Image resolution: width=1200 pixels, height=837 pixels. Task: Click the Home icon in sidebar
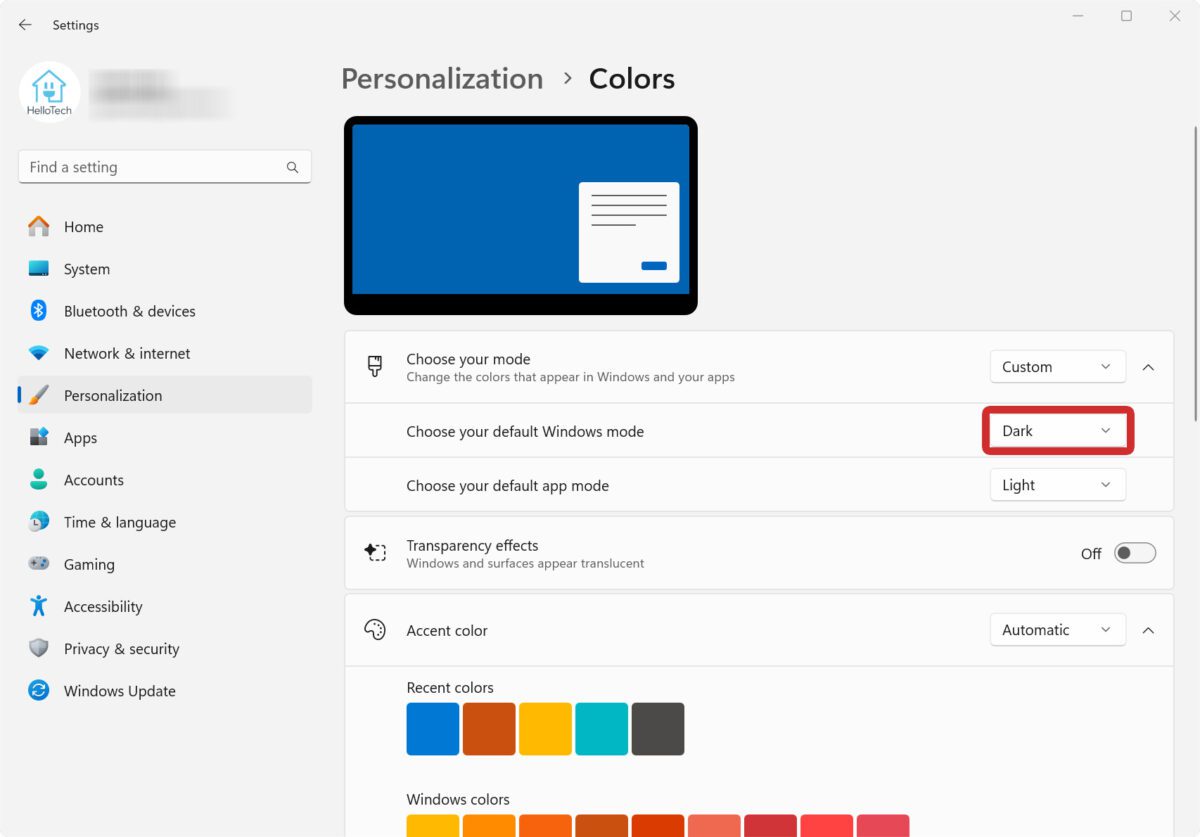[x=39, y=227]
